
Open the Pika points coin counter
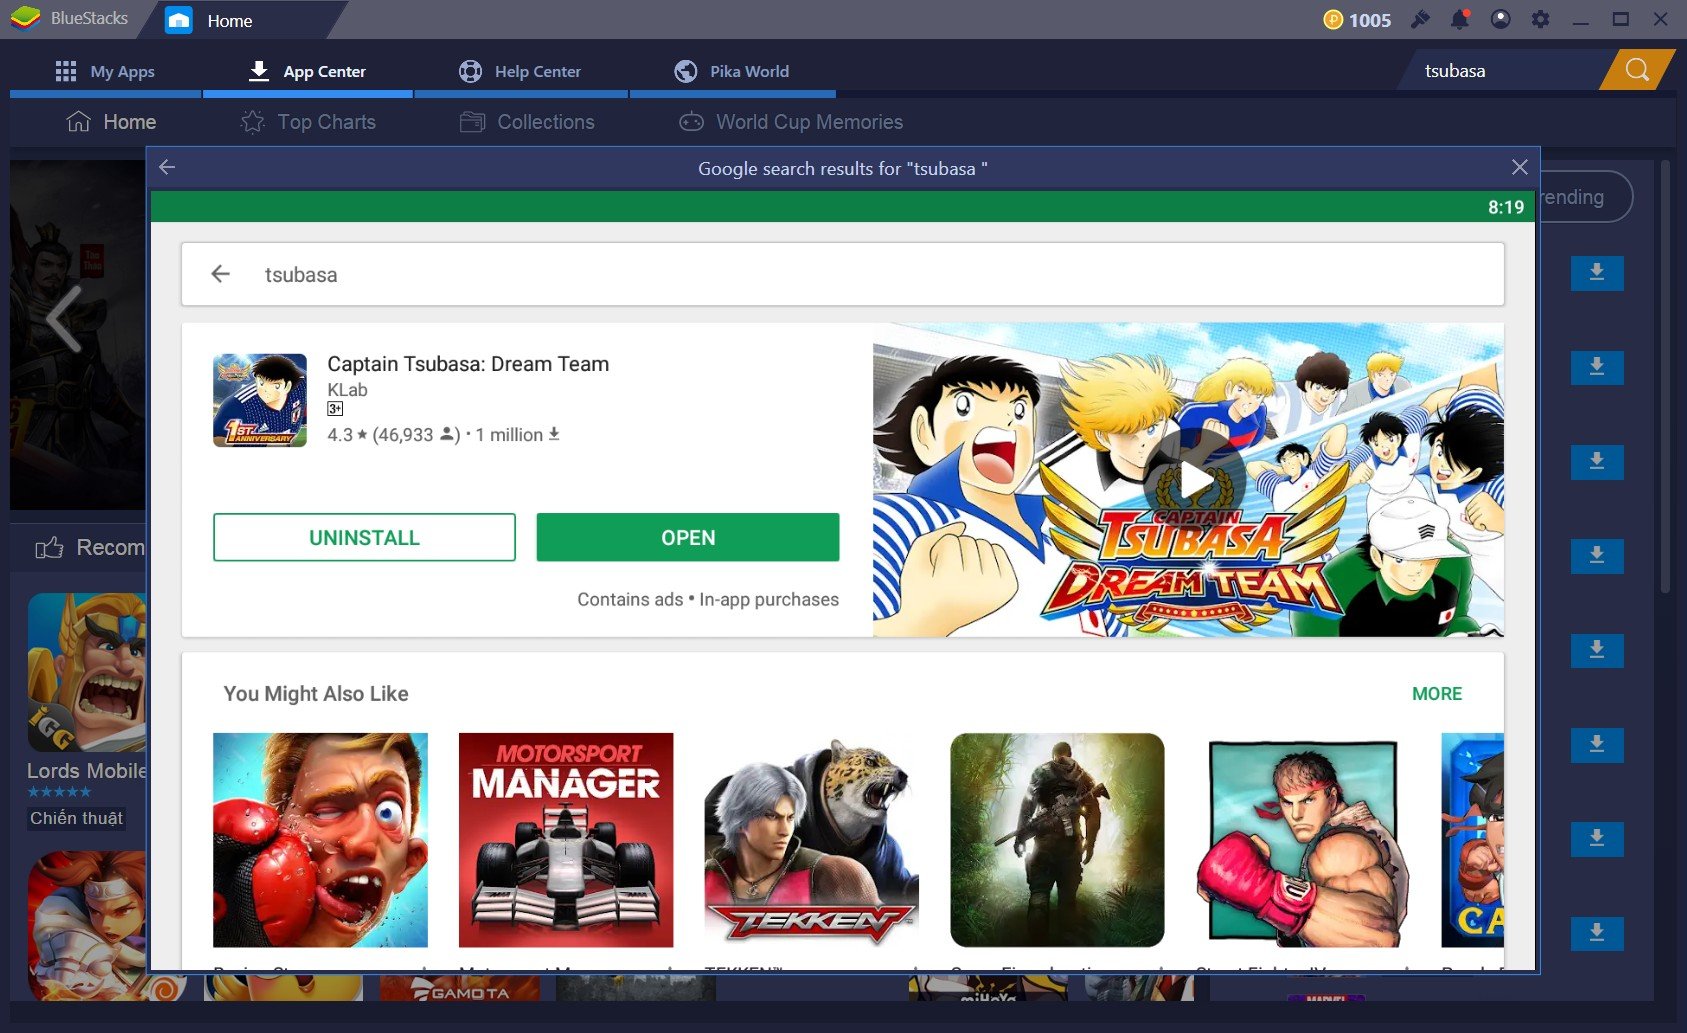click(x=1357, y=20)
